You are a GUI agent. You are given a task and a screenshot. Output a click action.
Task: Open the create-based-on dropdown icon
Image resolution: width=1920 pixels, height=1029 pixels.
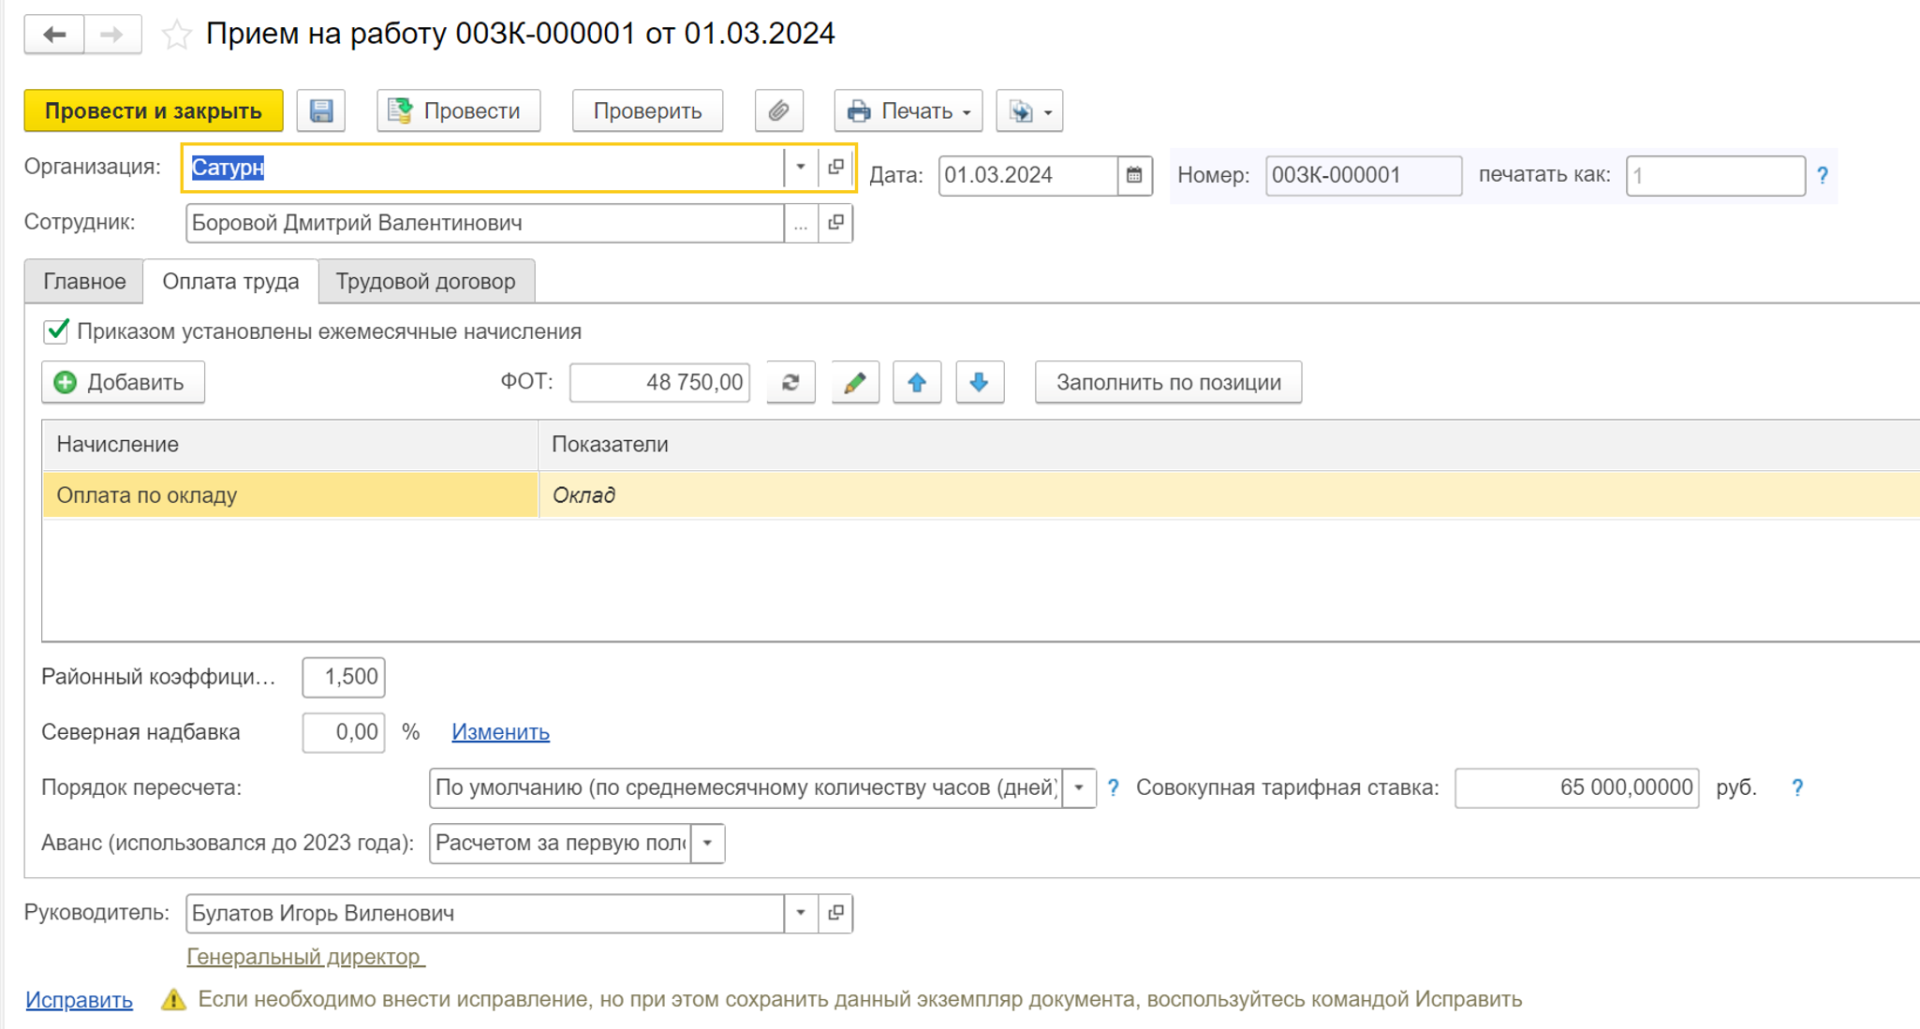click(x=1030, y=111)
